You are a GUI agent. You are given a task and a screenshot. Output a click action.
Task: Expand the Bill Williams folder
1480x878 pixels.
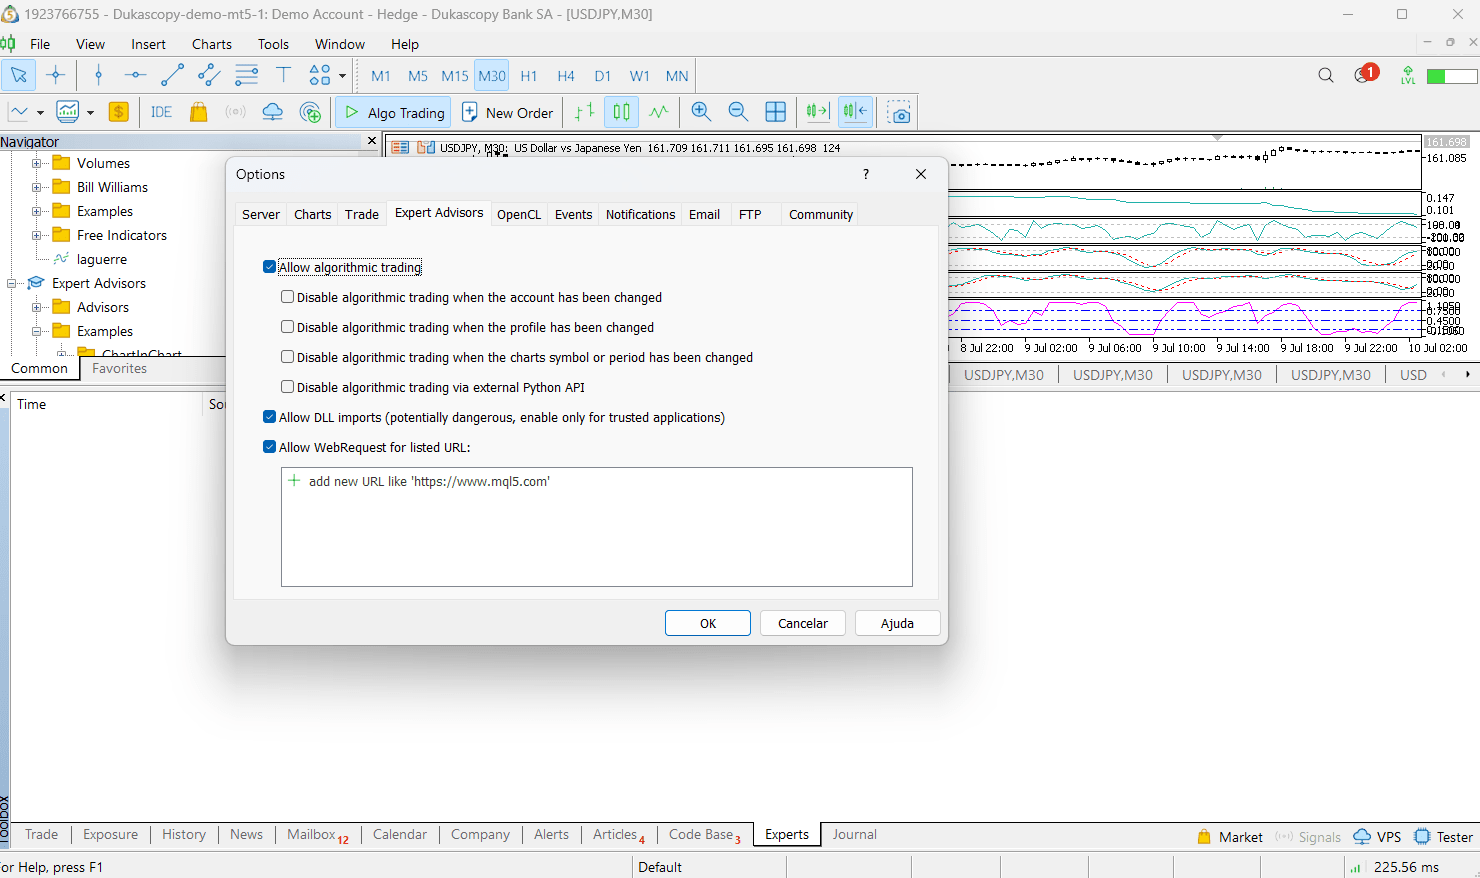coord(37,187)
